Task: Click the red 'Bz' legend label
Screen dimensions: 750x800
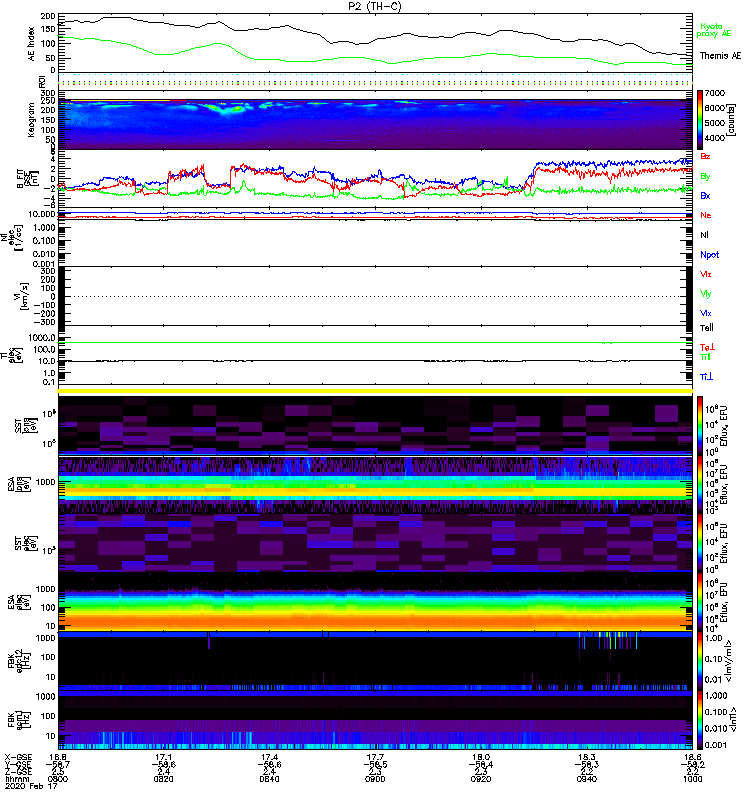Action: [705, 156]
